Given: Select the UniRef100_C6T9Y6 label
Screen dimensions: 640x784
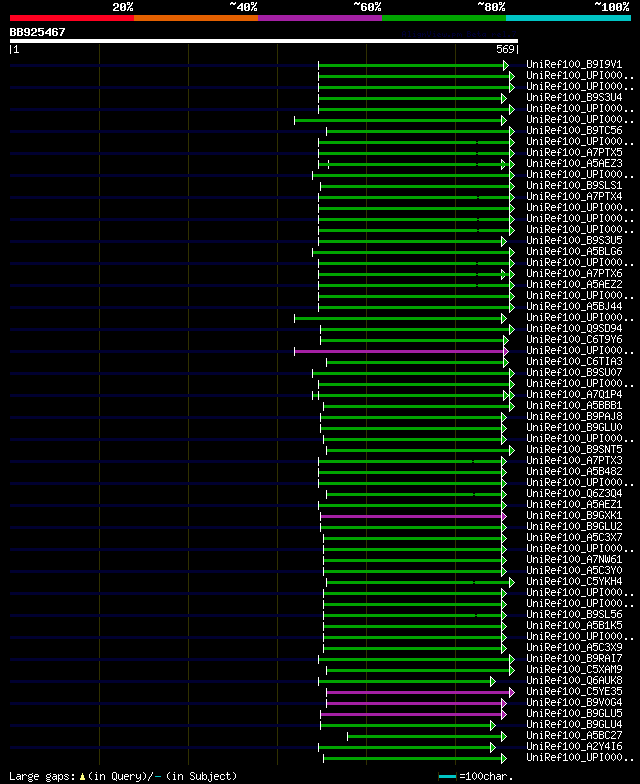Looking at the screenshot, I should (574, 340).
